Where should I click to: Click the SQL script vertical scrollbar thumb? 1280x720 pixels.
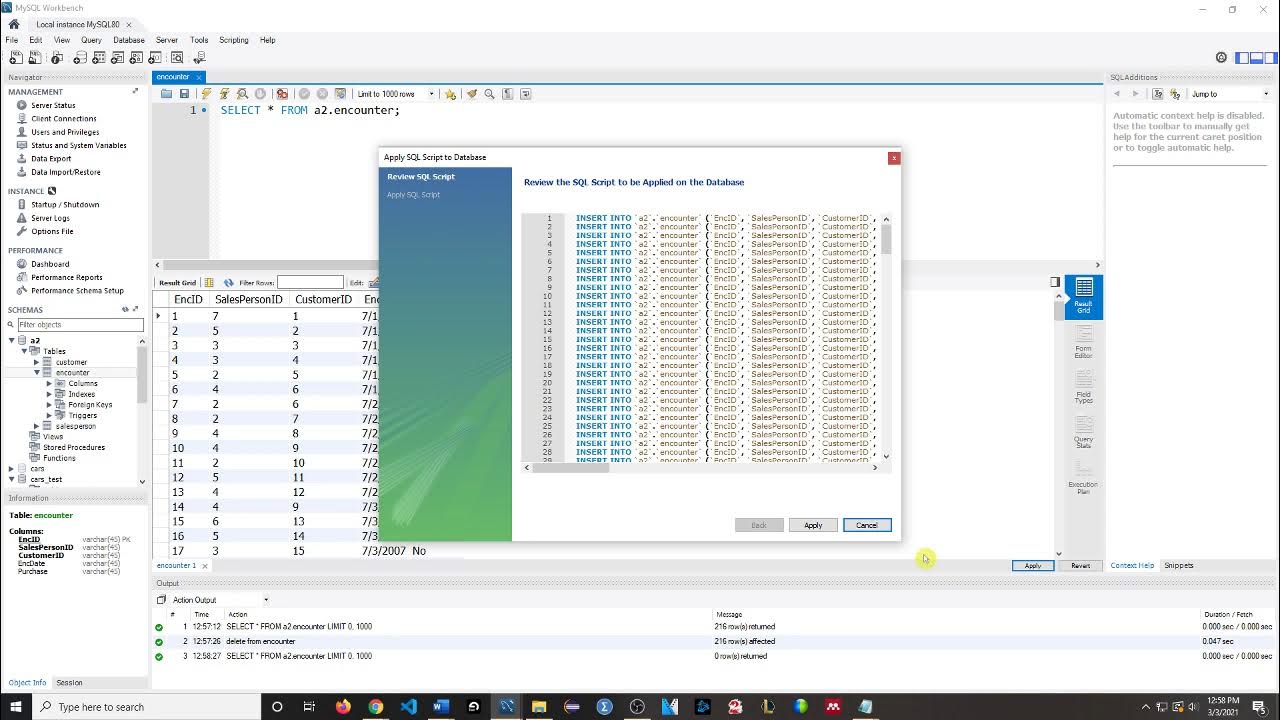tap(886, 239)
